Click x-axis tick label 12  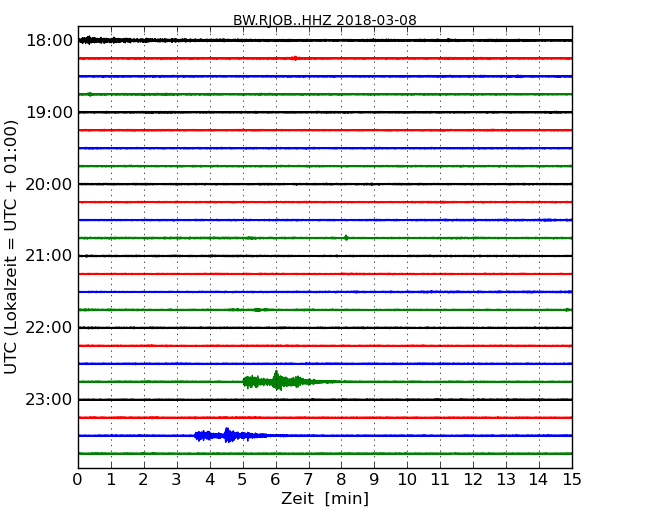coord(473,480)
